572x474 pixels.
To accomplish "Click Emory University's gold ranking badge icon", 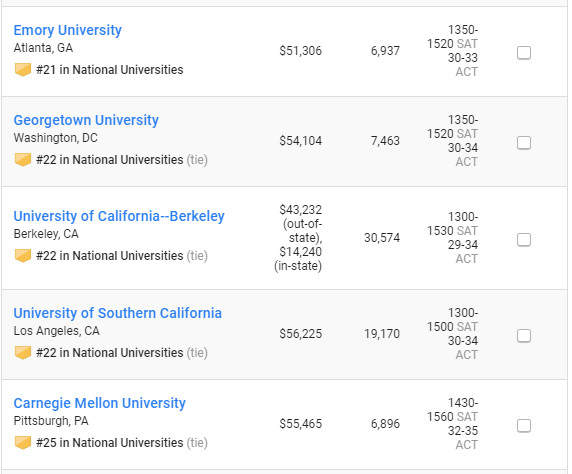I will tap(23, 69).
